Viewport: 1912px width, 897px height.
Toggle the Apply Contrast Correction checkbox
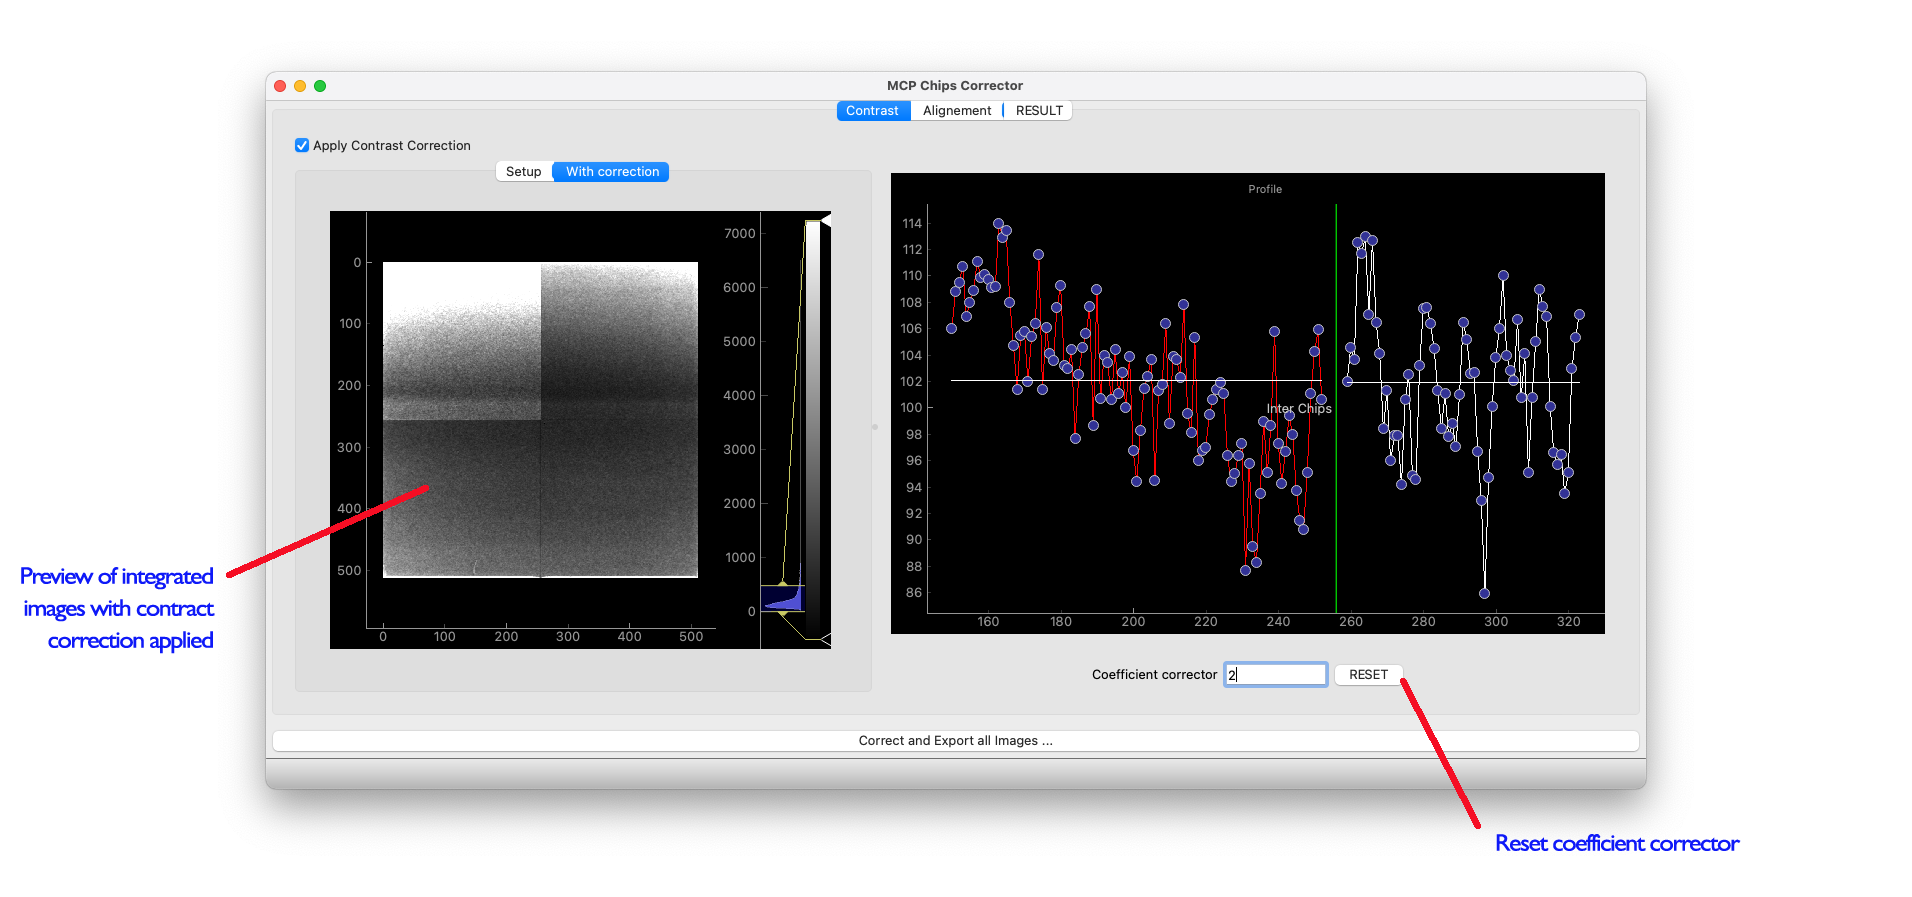pyautogui.click(x=302, y=145)
